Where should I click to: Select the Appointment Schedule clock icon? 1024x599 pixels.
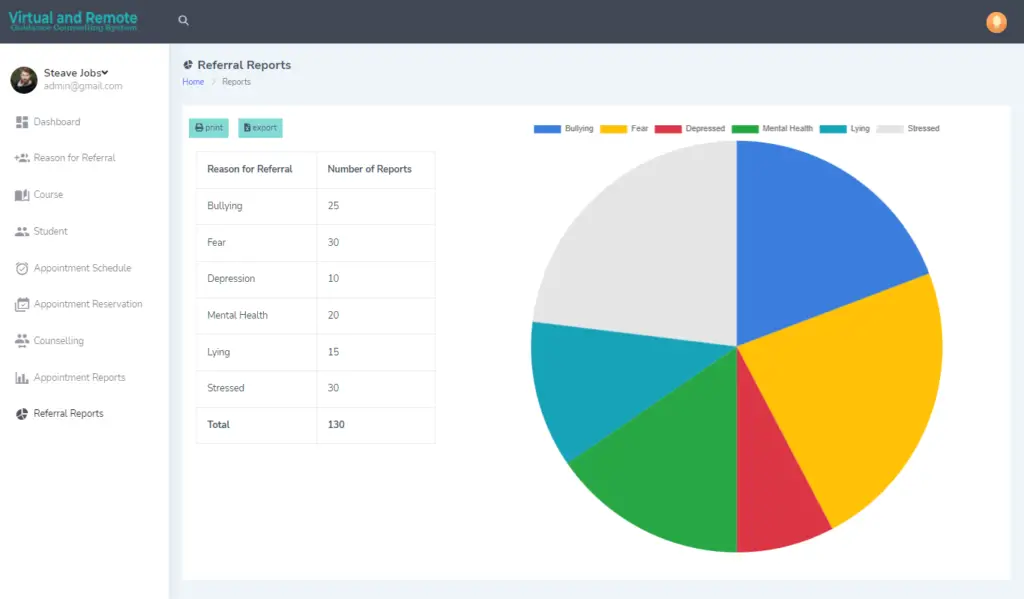pyautogui.click(x=21, y=268)
